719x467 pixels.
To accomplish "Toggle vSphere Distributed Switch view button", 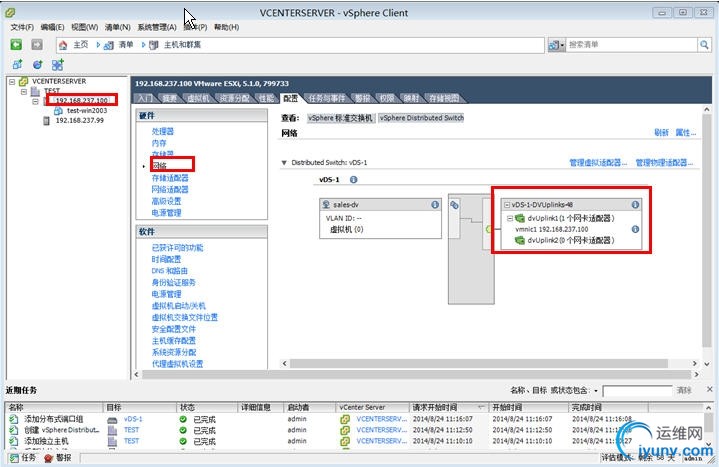I will 421,118.
